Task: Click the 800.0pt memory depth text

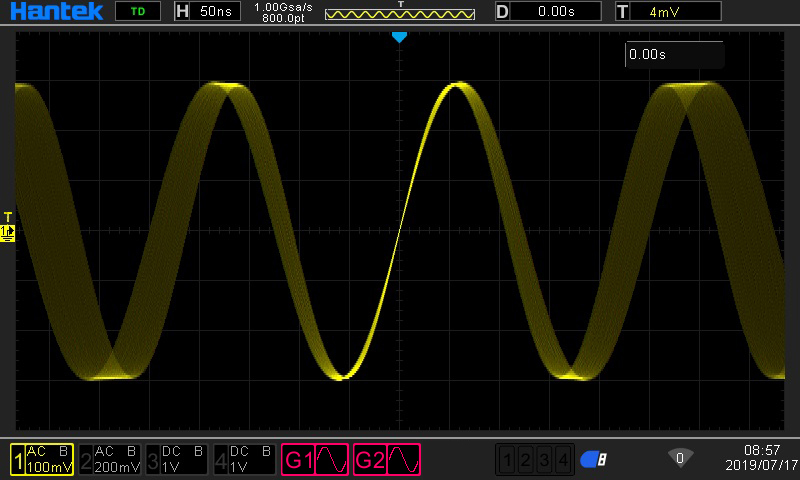Action: pyautogui.click(x=283, y=18)
